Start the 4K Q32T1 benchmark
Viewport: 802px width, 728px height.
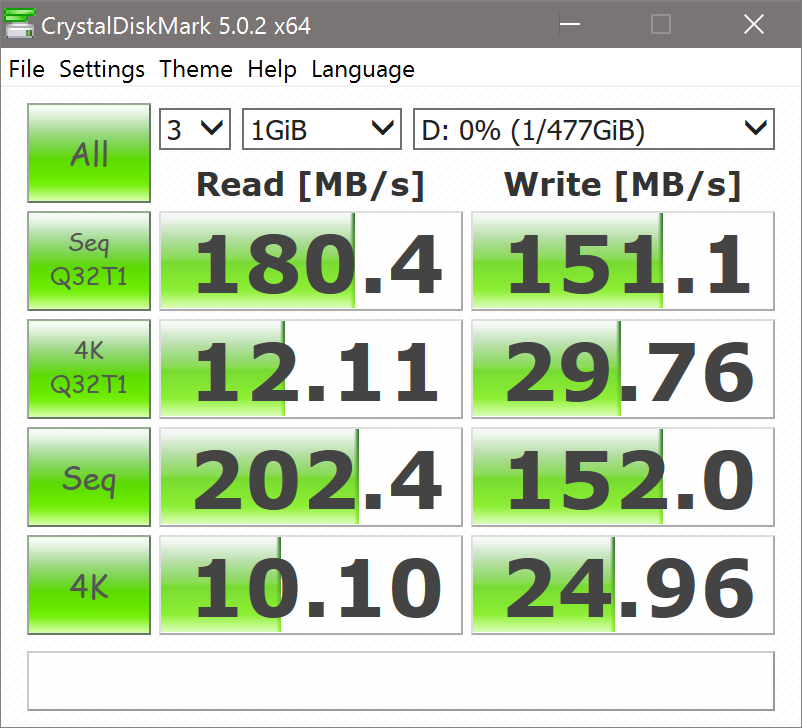(x=89, y=369)
